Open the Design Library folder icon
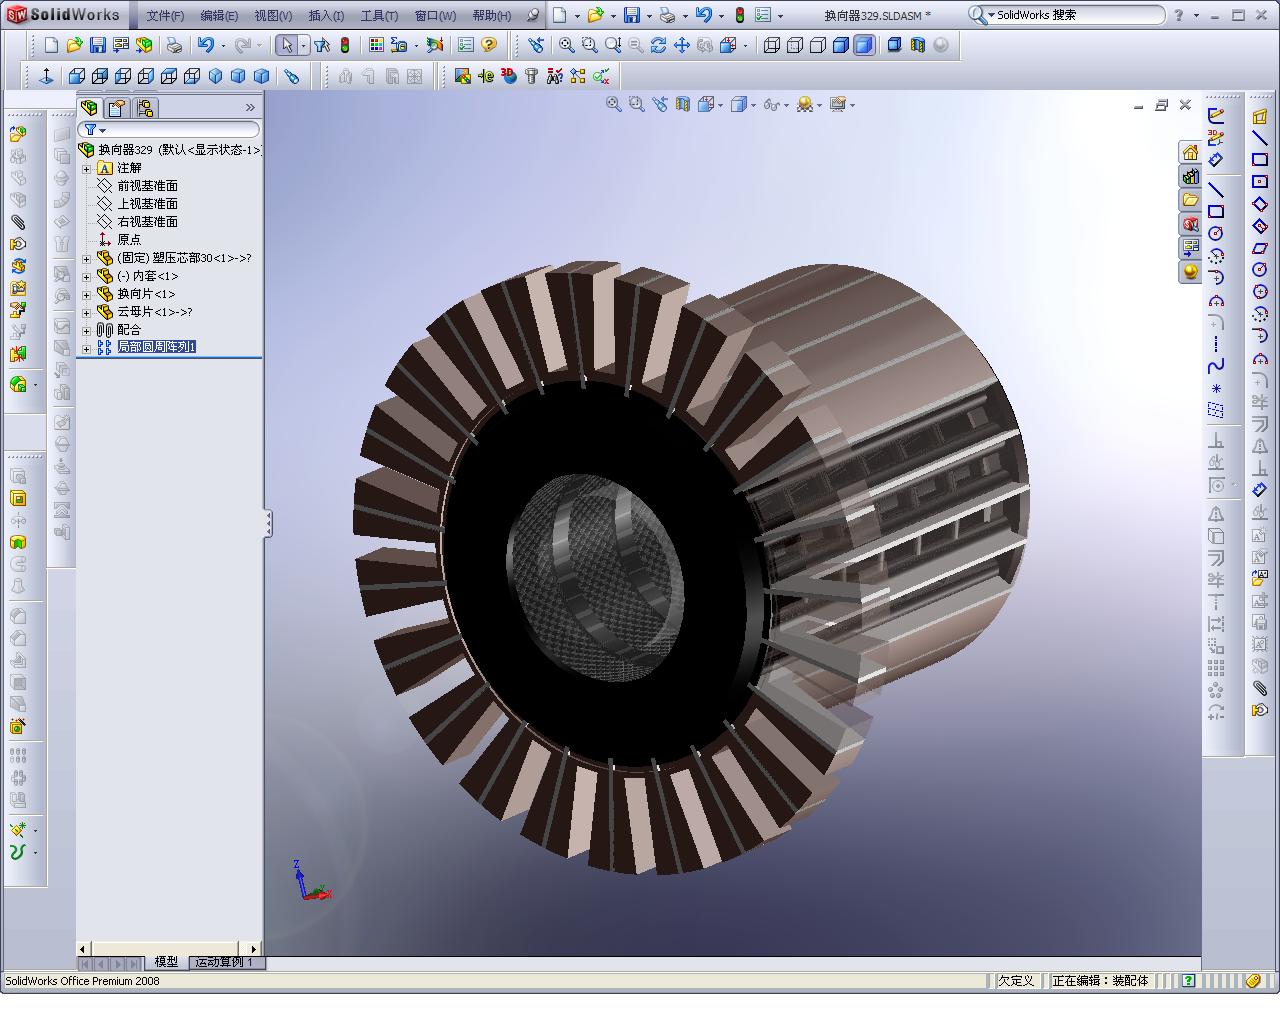 tap(1190, 200)
